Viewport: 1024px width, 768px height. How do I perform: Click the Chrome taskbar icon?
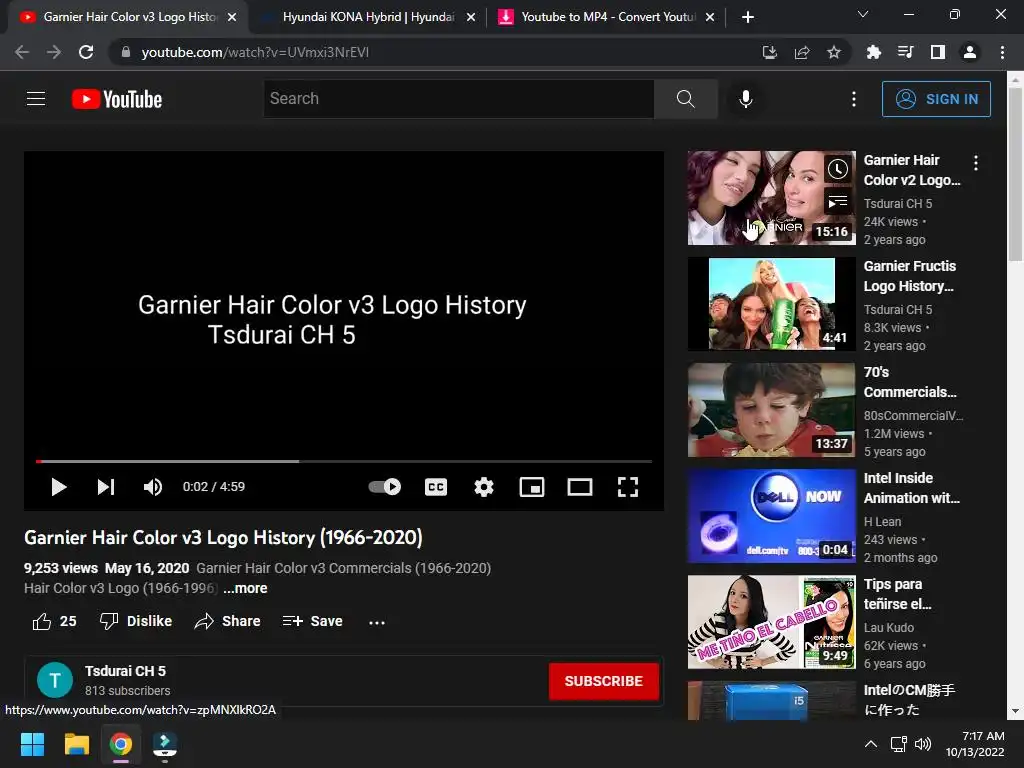tap(121, 744)
